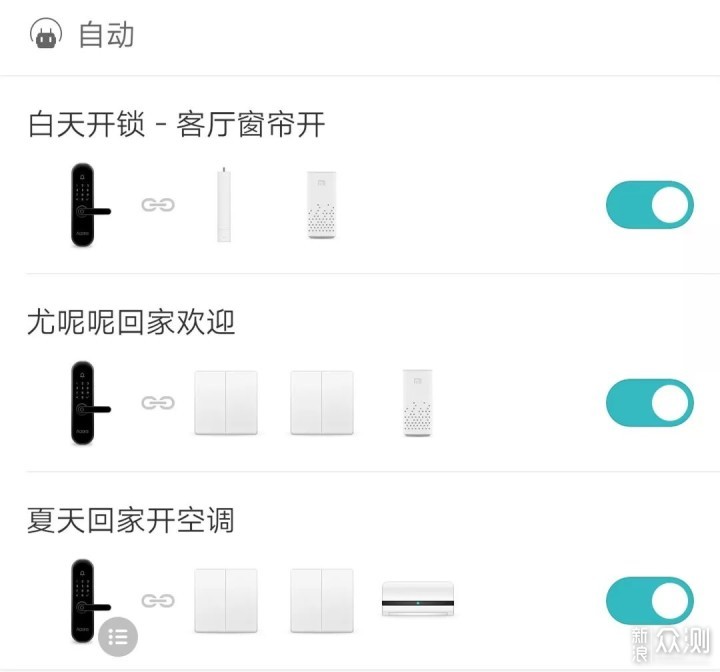This screenshot has width=720, height=672.
Task: Open the round list menu button
Action: coord(118,636)
